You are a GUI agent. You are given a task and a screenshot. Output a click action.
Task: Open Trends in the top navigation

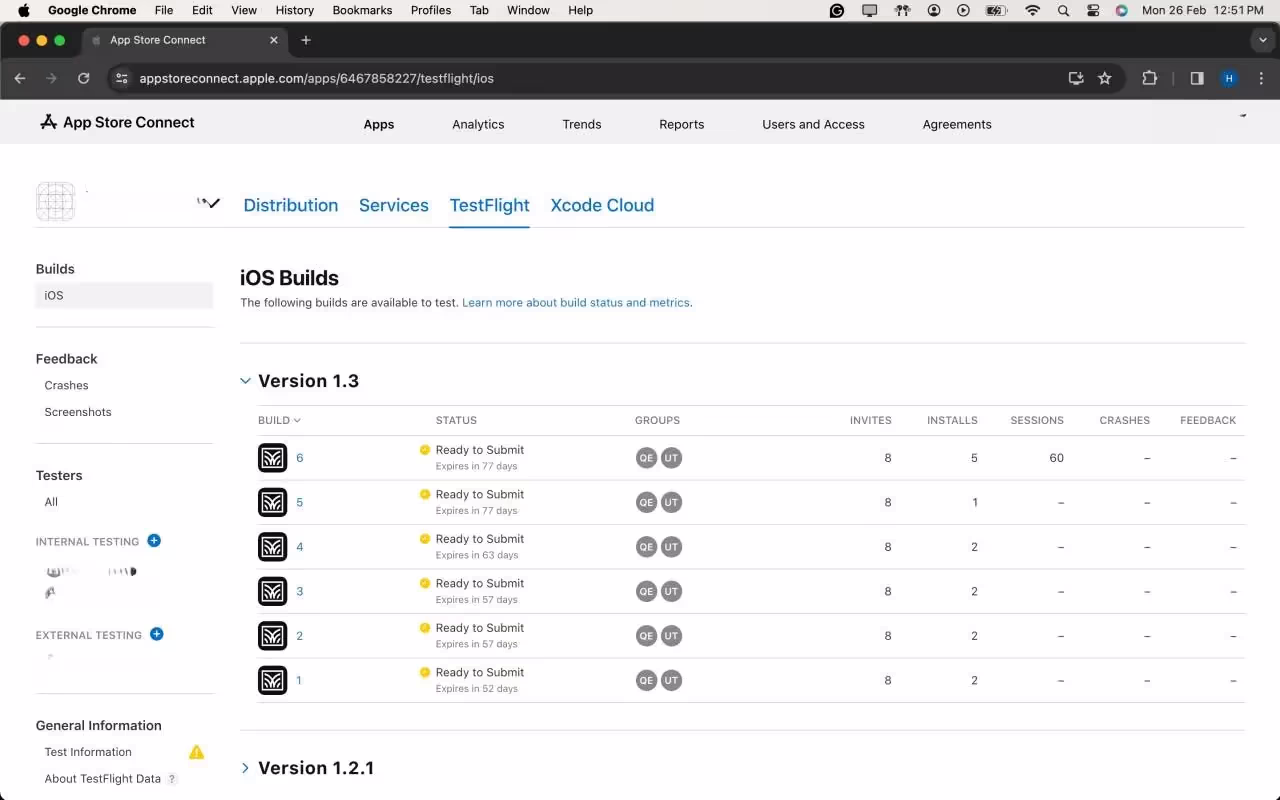point(582,124)
